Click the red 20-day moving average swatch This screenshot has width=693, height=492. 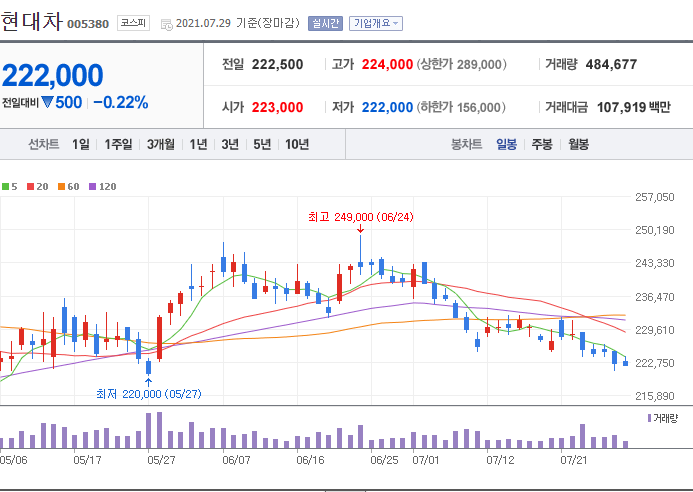click(30, 187)
